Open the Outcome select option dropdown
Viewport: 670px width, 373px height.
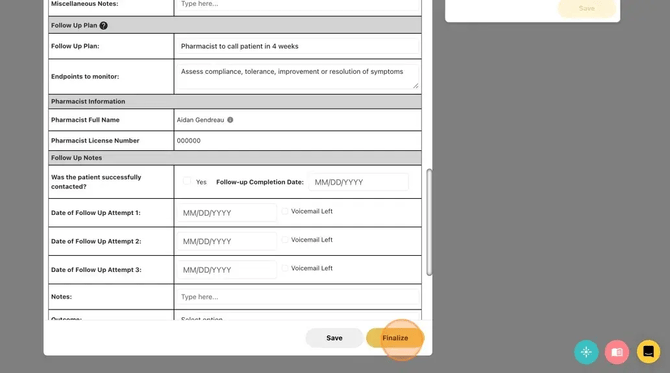297,317
